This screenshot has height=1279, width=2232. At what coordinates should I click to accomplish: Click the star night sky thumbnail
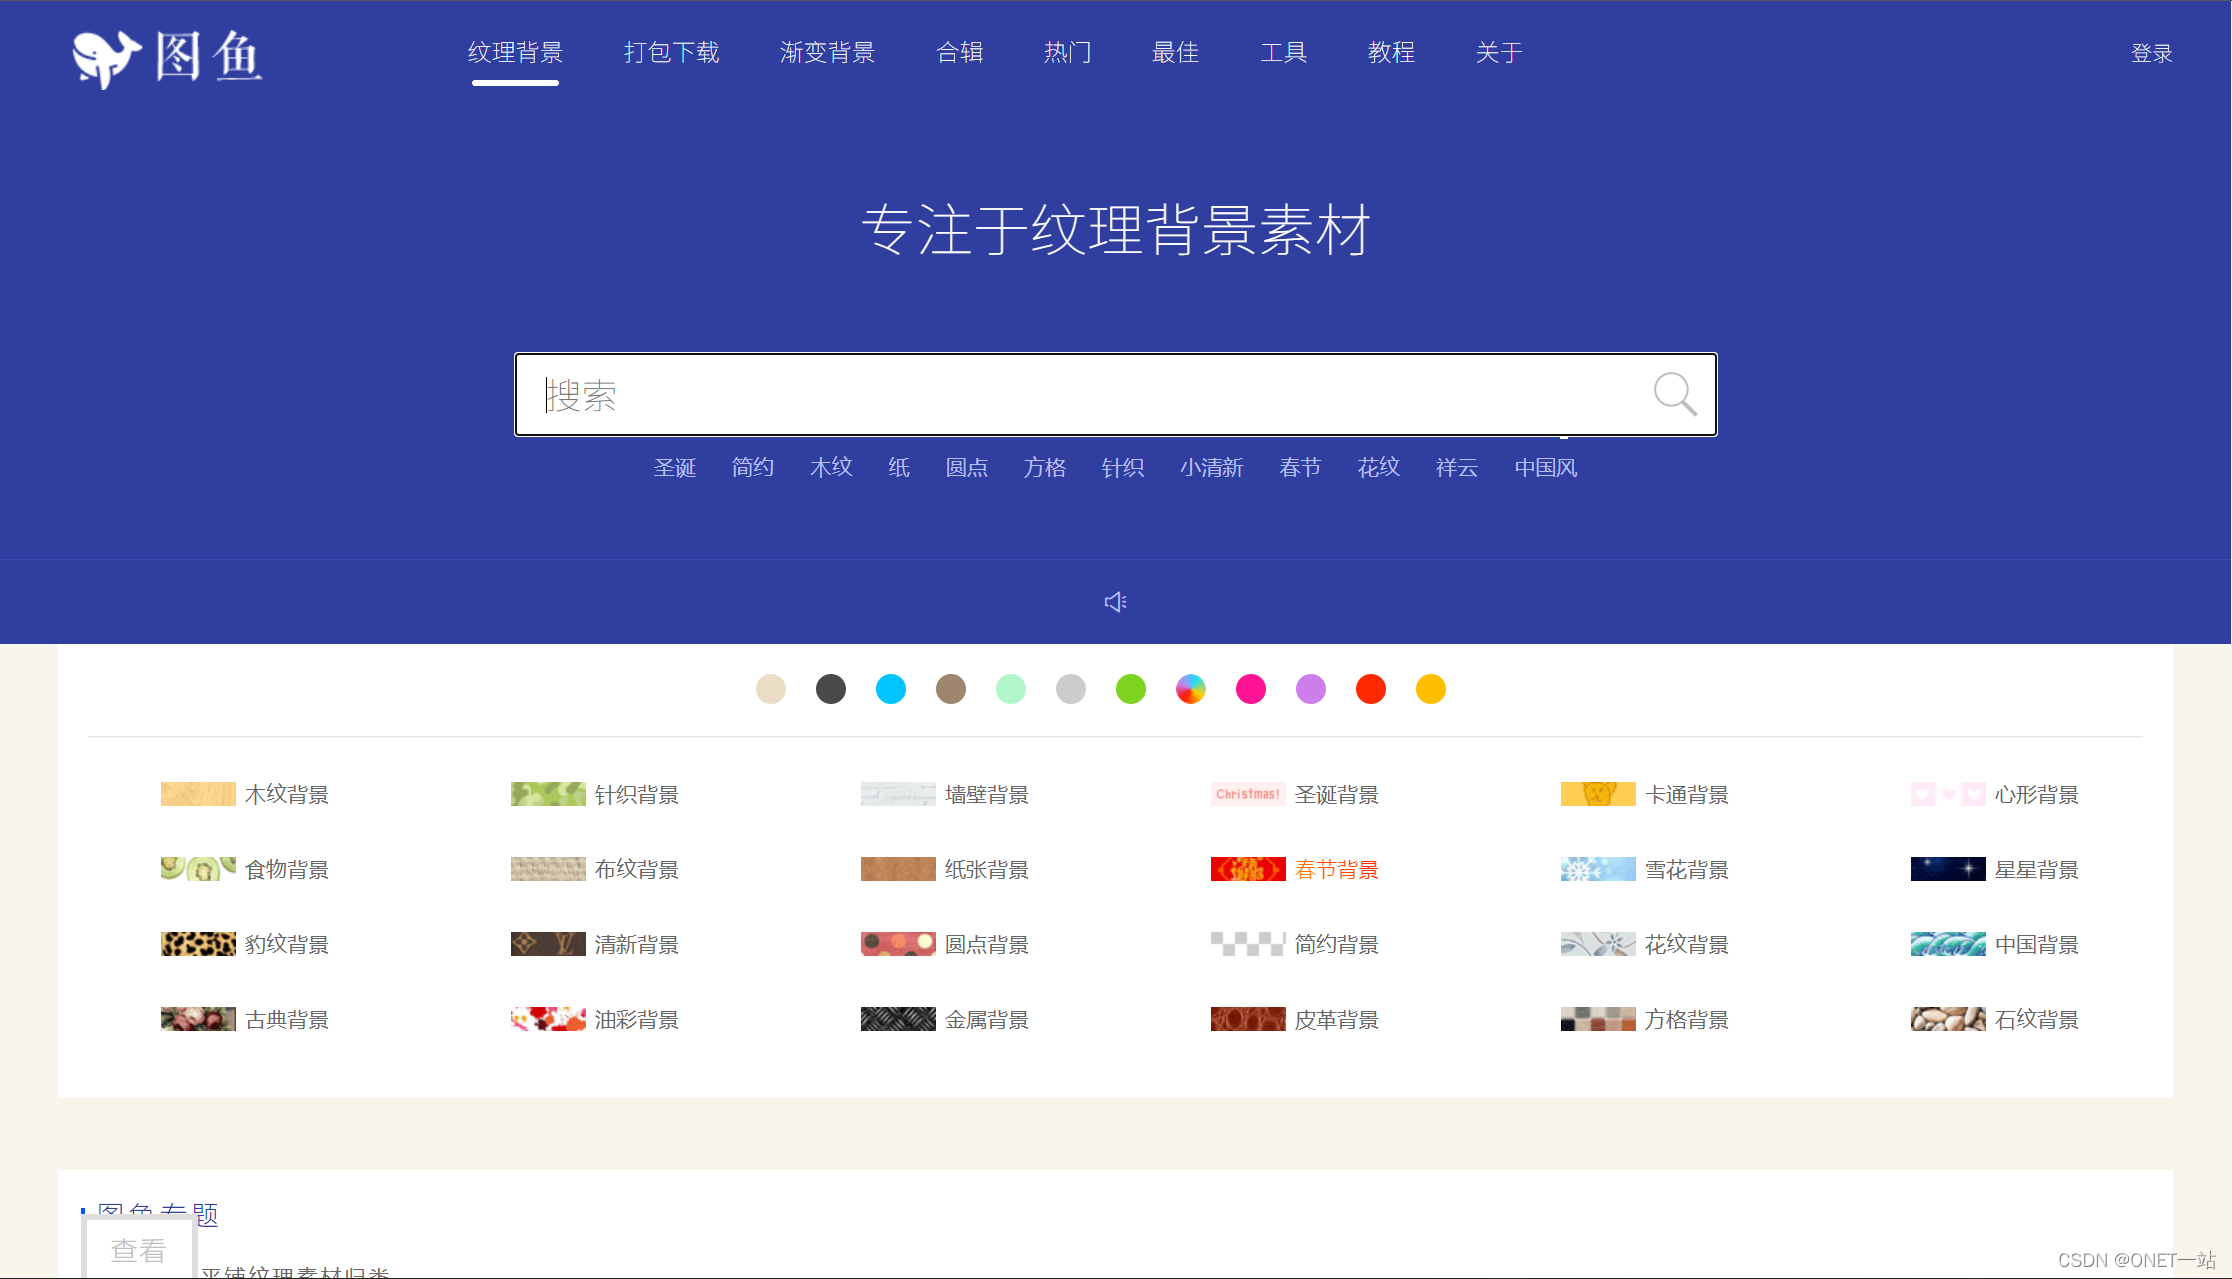(x=1947, y=869)
